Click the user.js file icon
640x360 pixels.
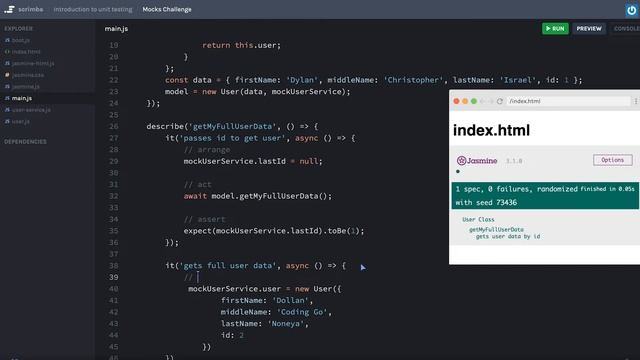coord(7,121)
